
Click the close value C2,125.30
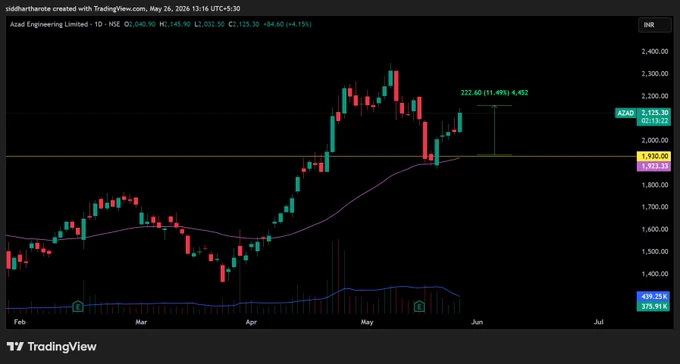[x=243, y=25]
